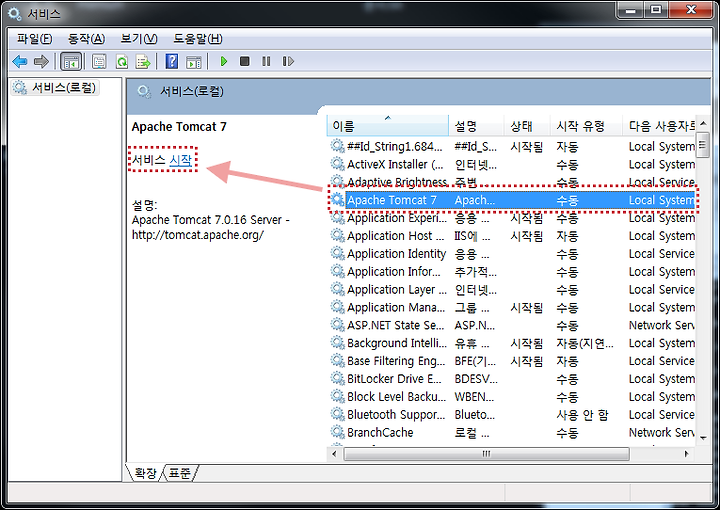Click the 서비스(로컬) header gear icon
This screenshot has height=510, width=720.
[x=144, y=91]
